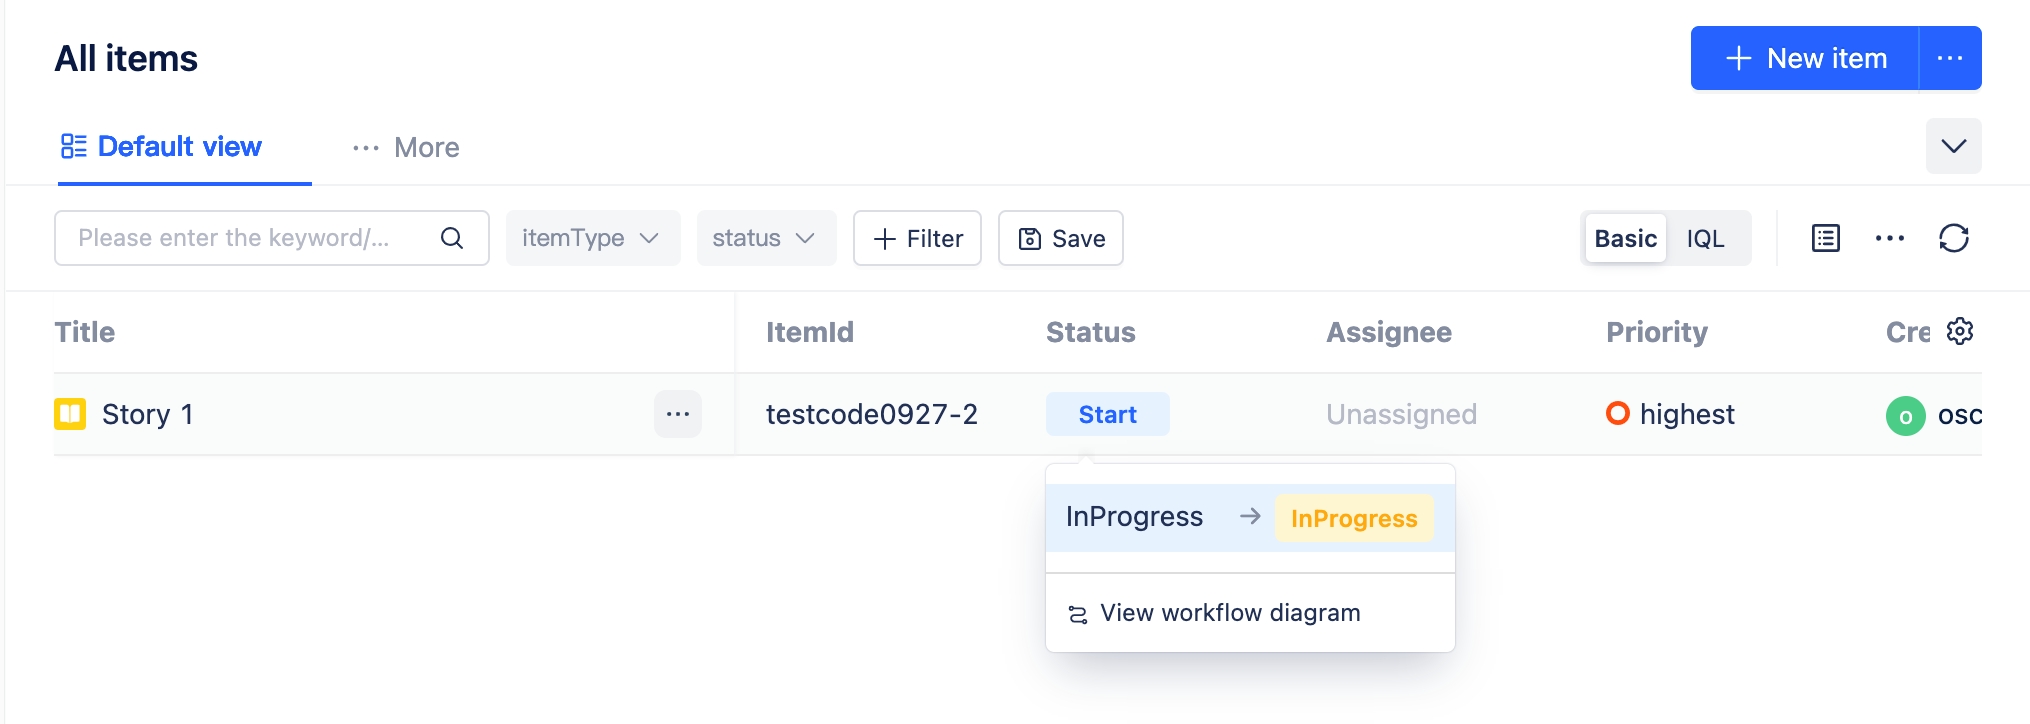Open toolbar more options ellipsis

pyautogui.click(x=1889, y=238)
